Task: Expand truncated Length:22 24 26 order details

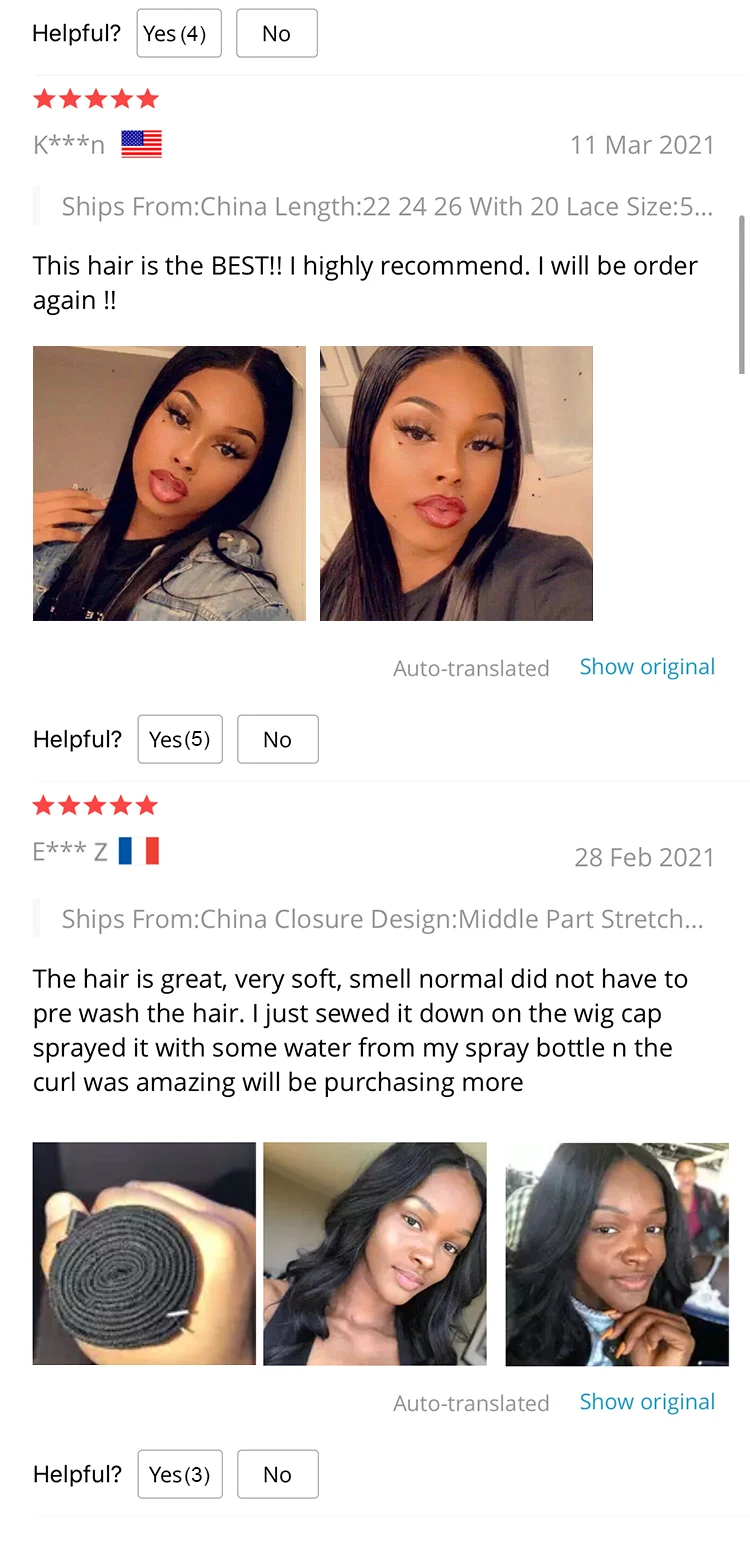Action: click(387, 207)
